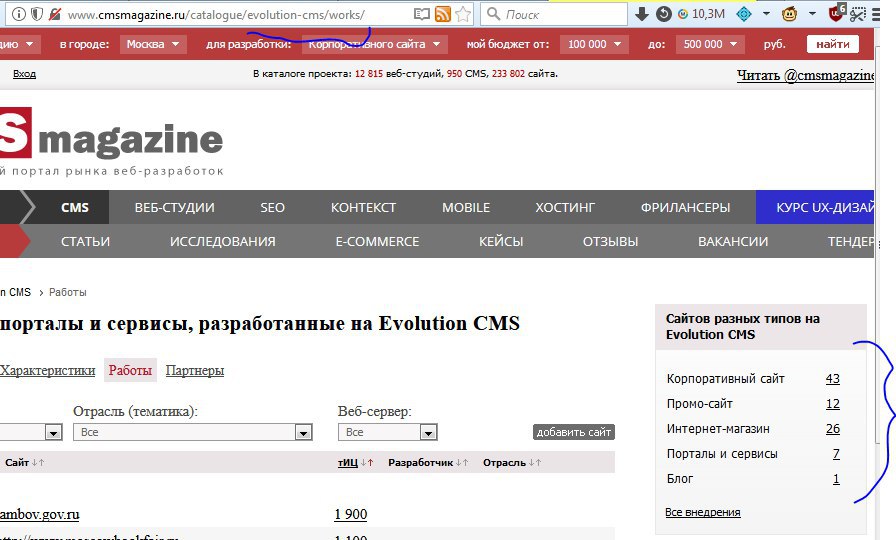Click the round undo arrow toolbar icon

coord(663,14)
